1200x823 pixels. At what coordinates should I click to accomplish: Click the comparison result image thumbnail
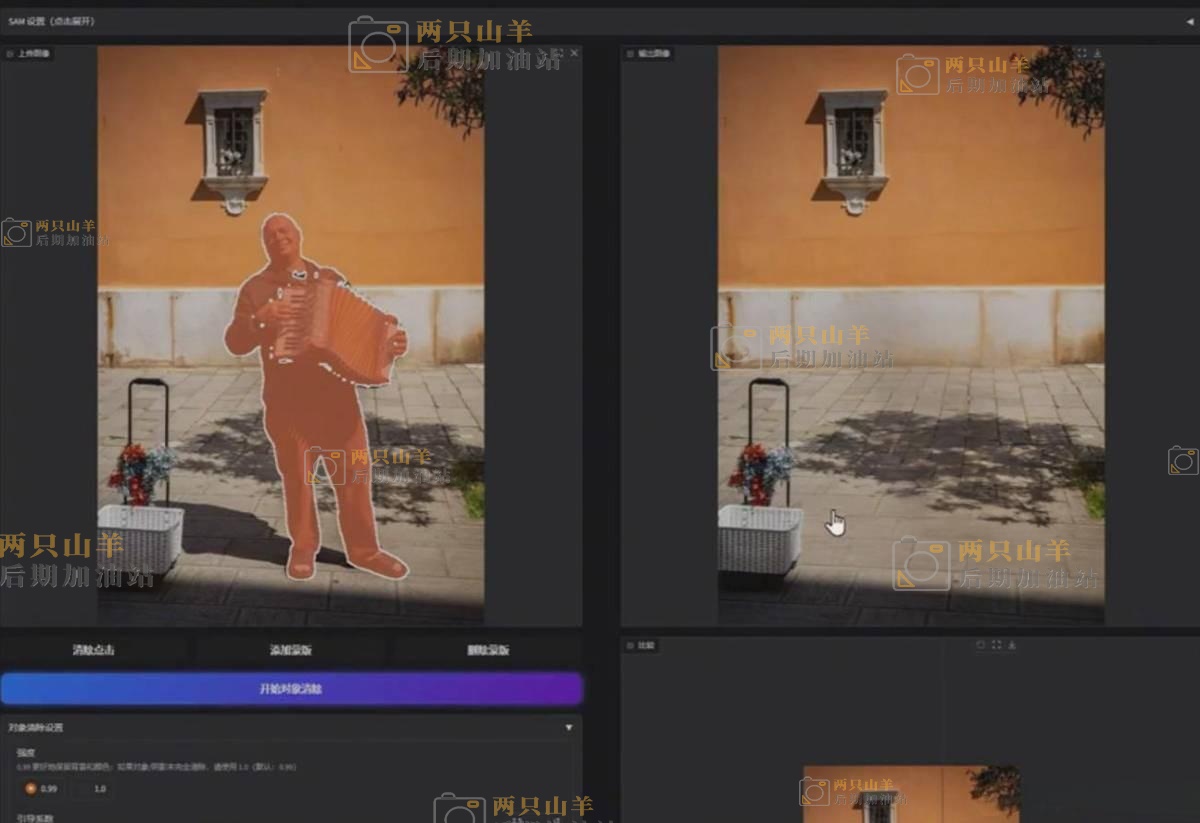910,795
